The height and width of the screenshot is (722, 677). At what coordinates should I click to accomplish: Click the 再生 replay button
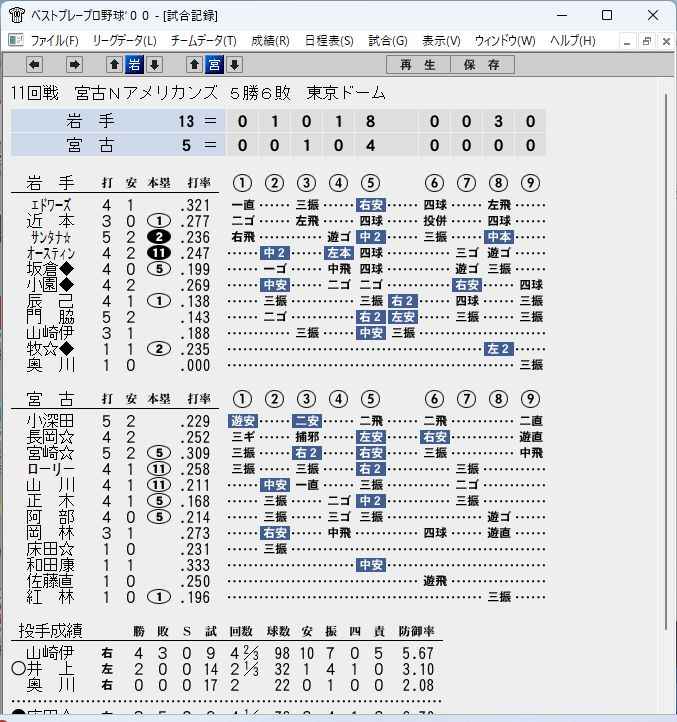[418, 65]
